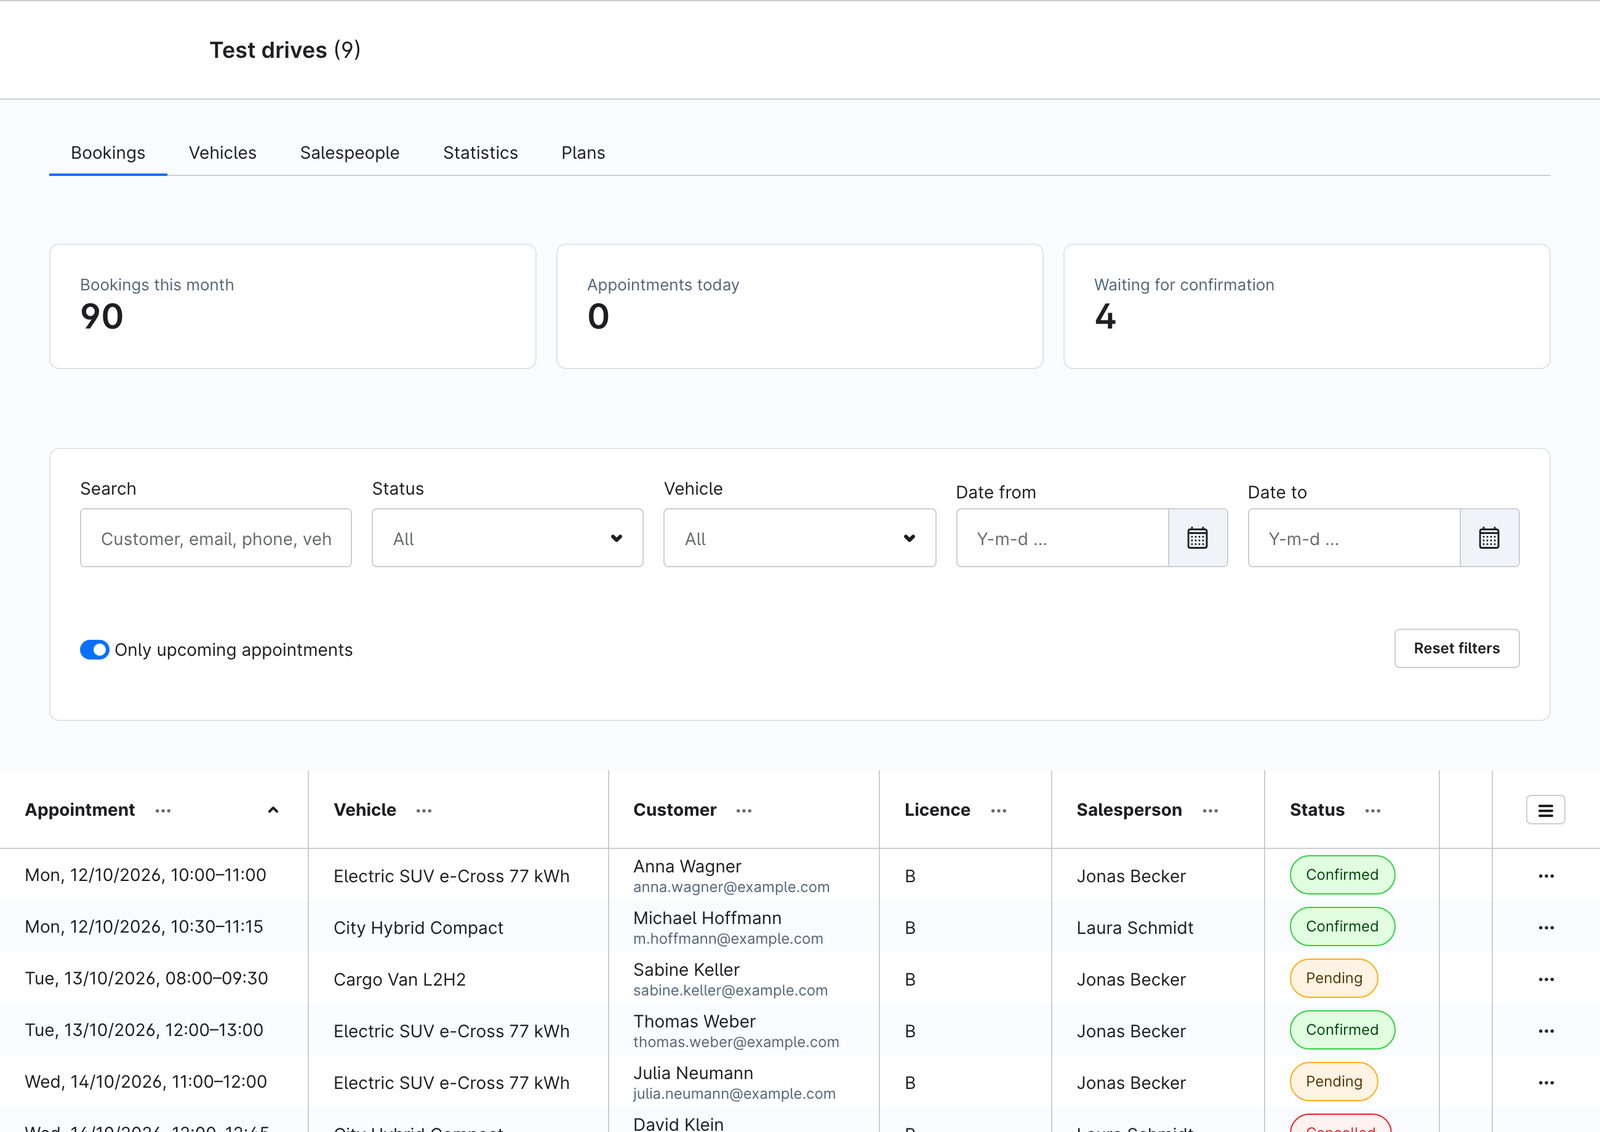Open the Date from calendar picker

[1197, 538]
